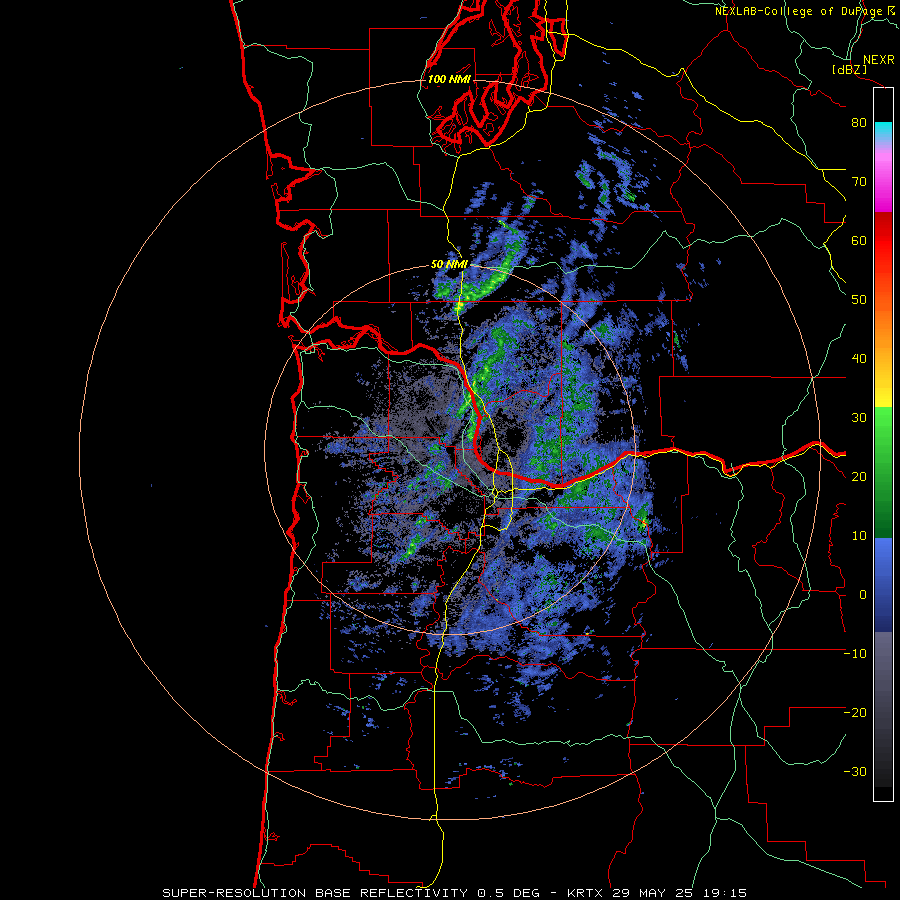
Task: Select the 20 value on dBZ scale
Action: (x=859, y=477)
